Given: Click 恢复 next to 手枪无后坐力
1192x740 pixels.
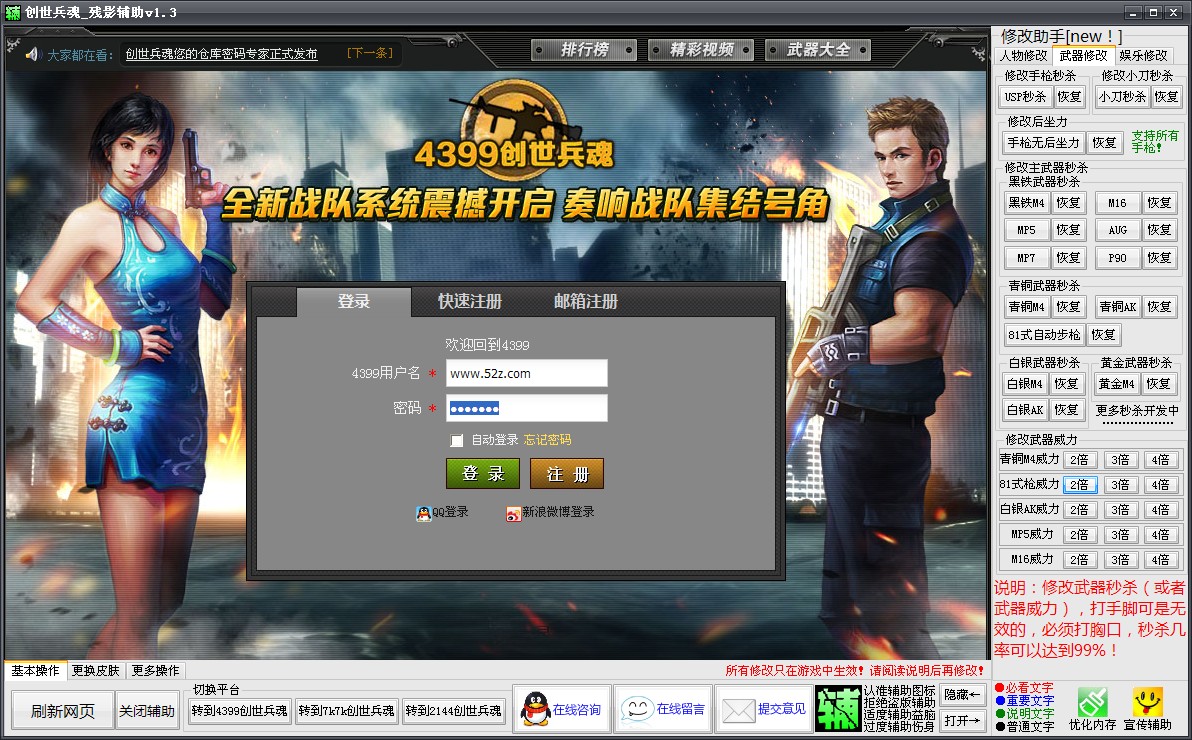Looking at the screenshot, I should pyautogui.click(x=1104, y=142).
